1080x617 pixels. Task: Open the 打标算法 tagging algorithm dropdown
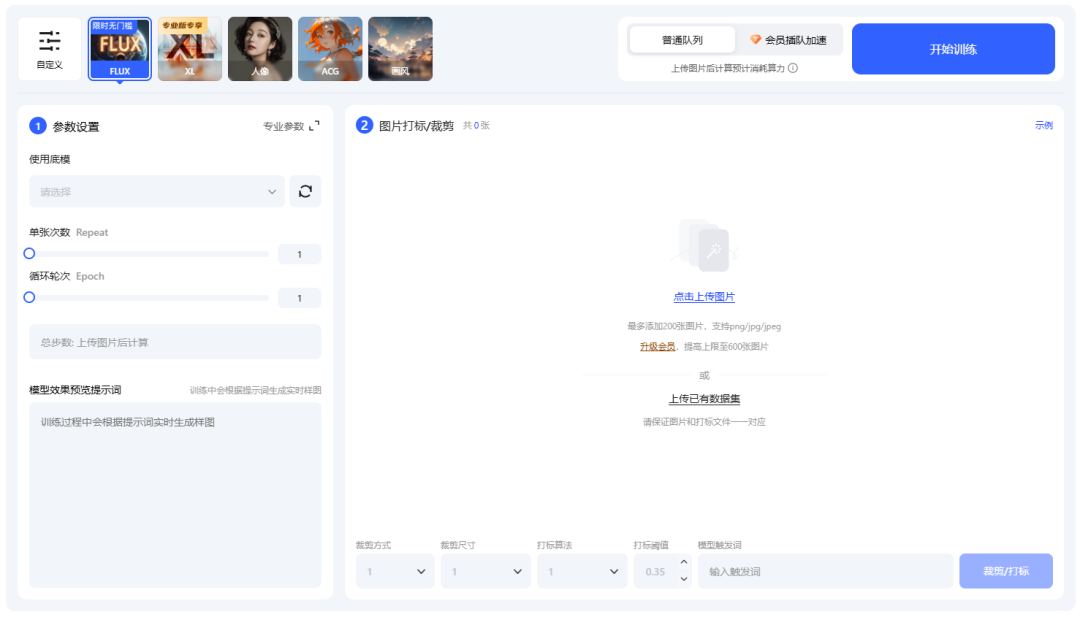click(581, 570)
